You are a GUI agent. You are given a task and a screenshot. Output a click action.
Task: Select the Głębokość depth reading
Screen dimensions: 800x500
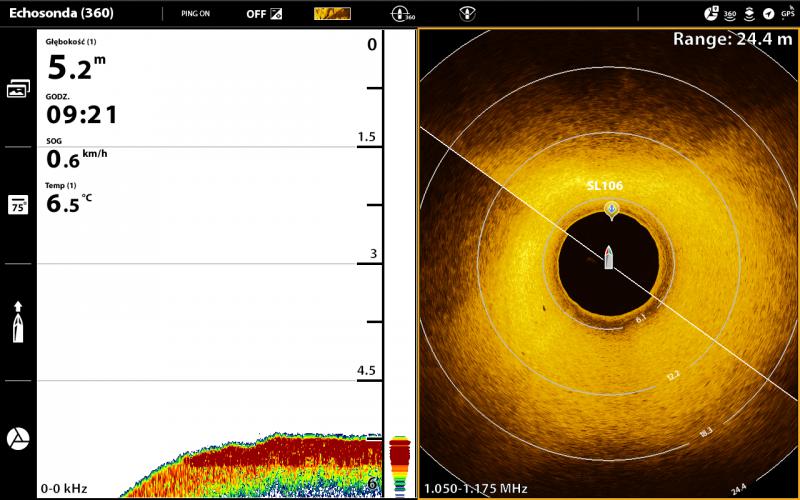[x=78, y=62]
